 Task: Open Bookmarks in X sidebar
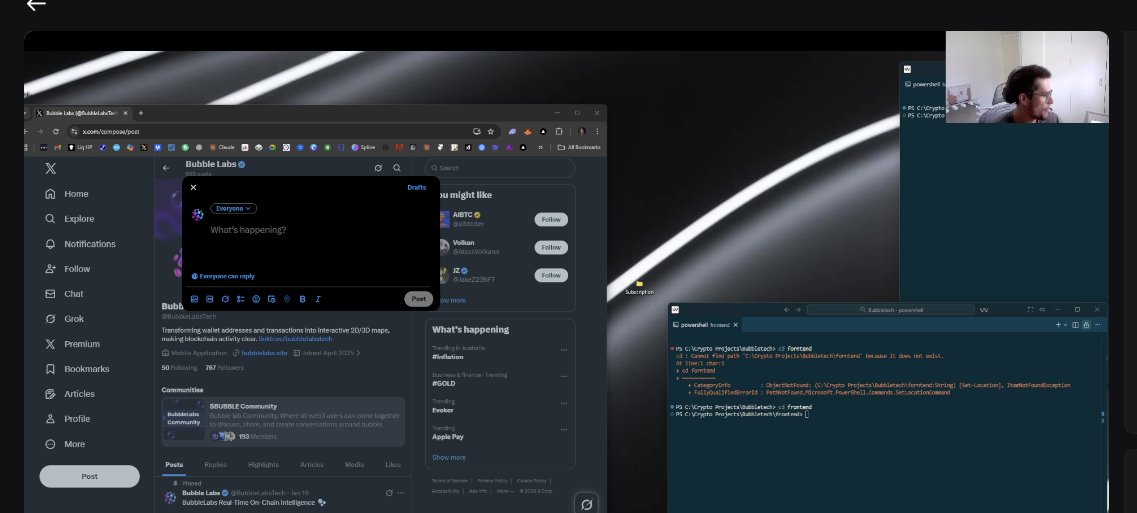[77, 369]
